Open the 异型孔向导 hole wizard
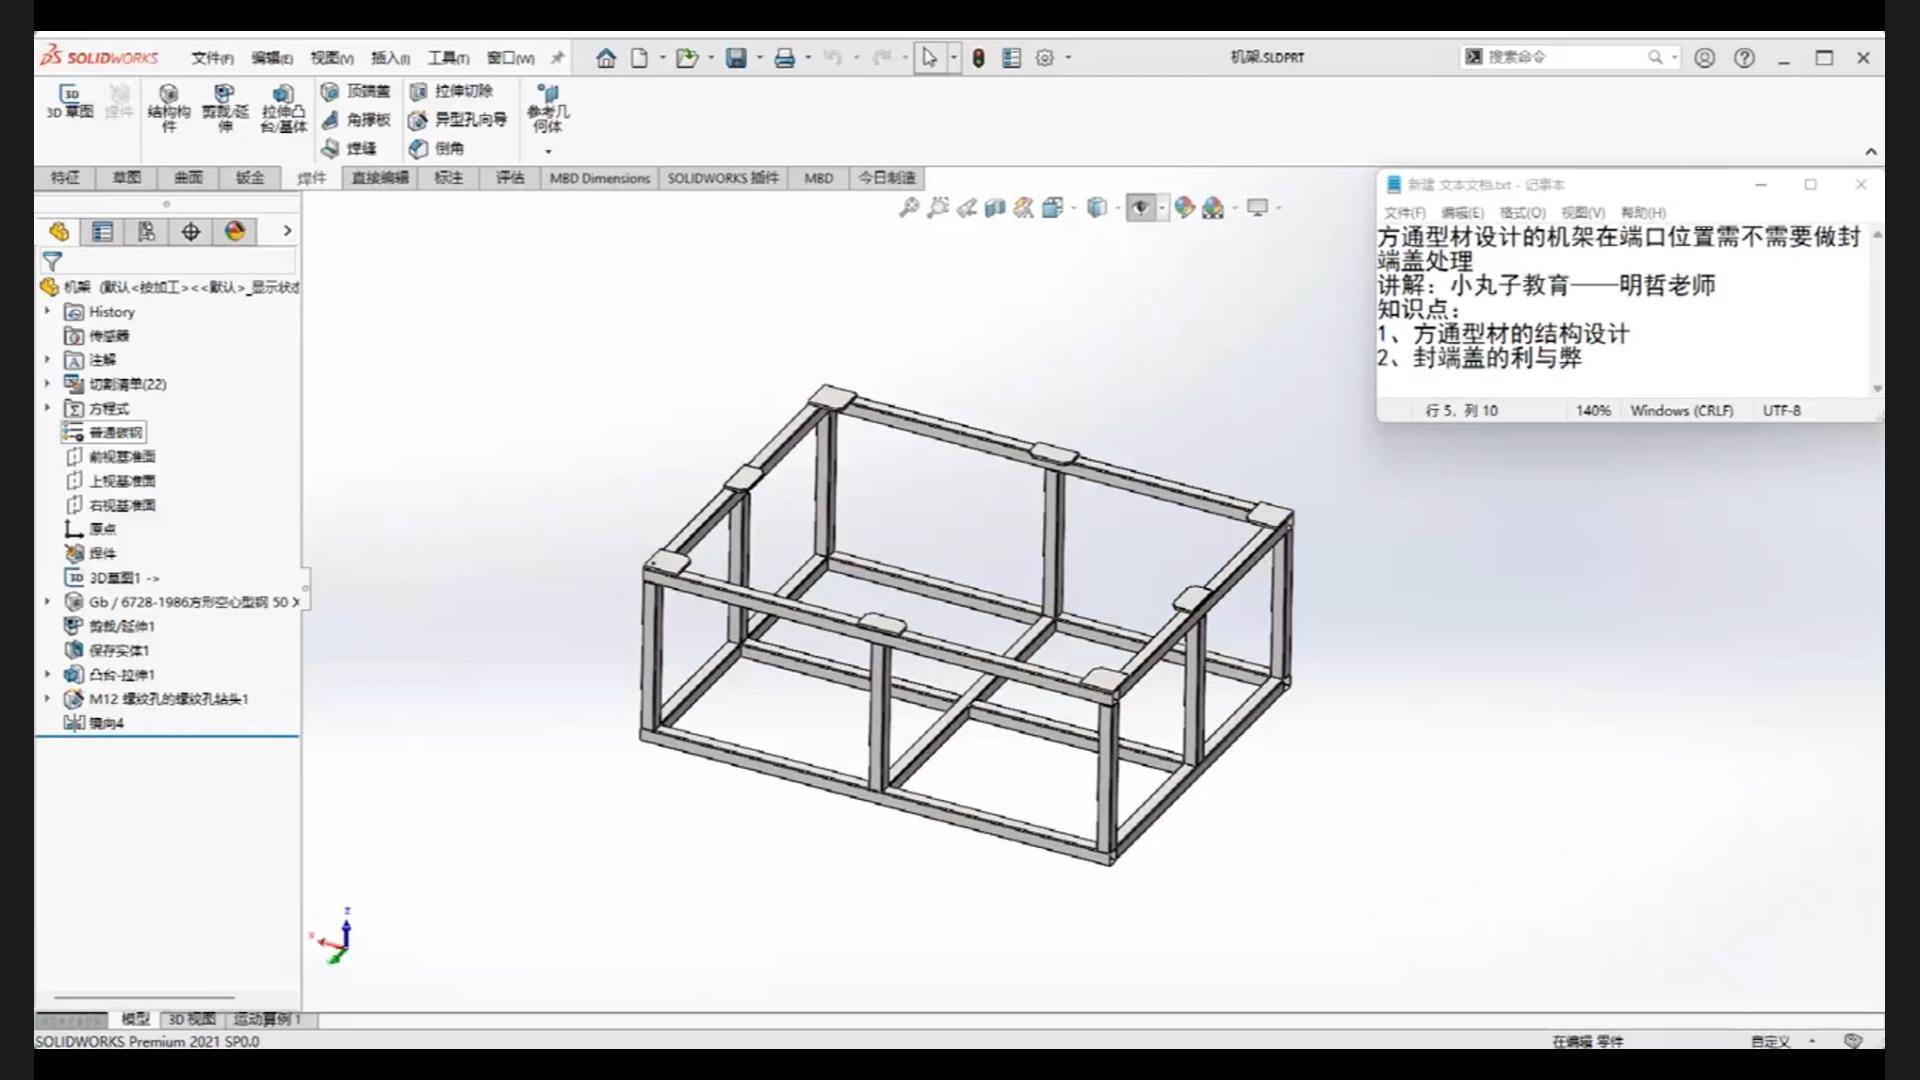 458,120
